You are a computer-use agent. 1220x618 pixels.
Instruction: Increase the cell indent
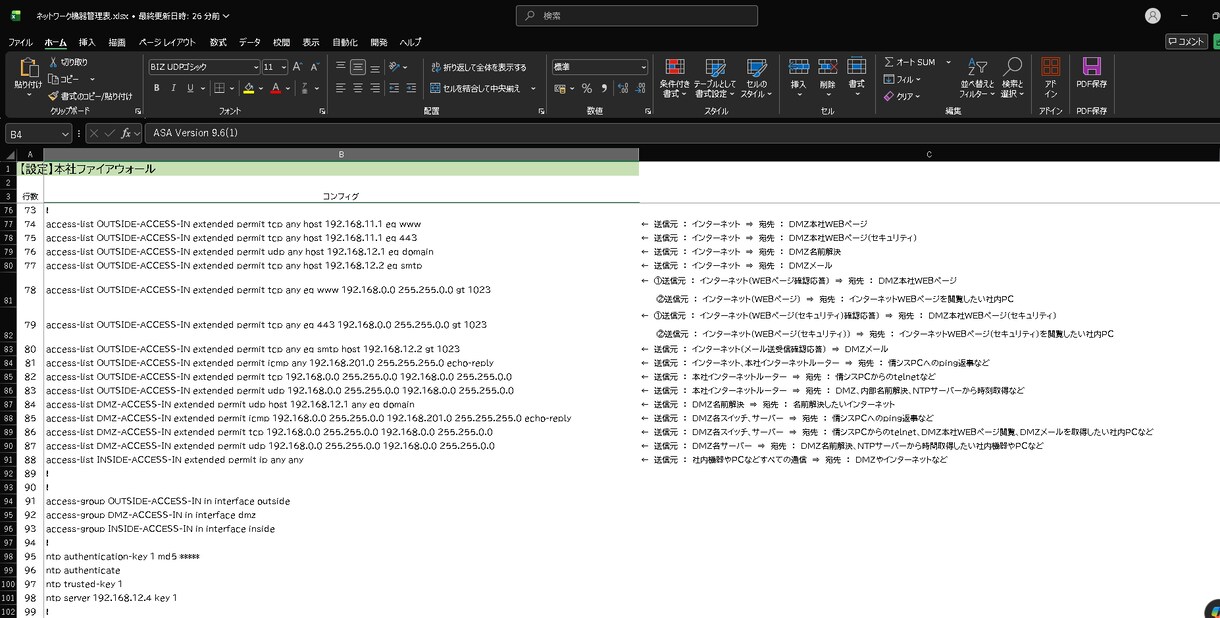click(412, 88)
